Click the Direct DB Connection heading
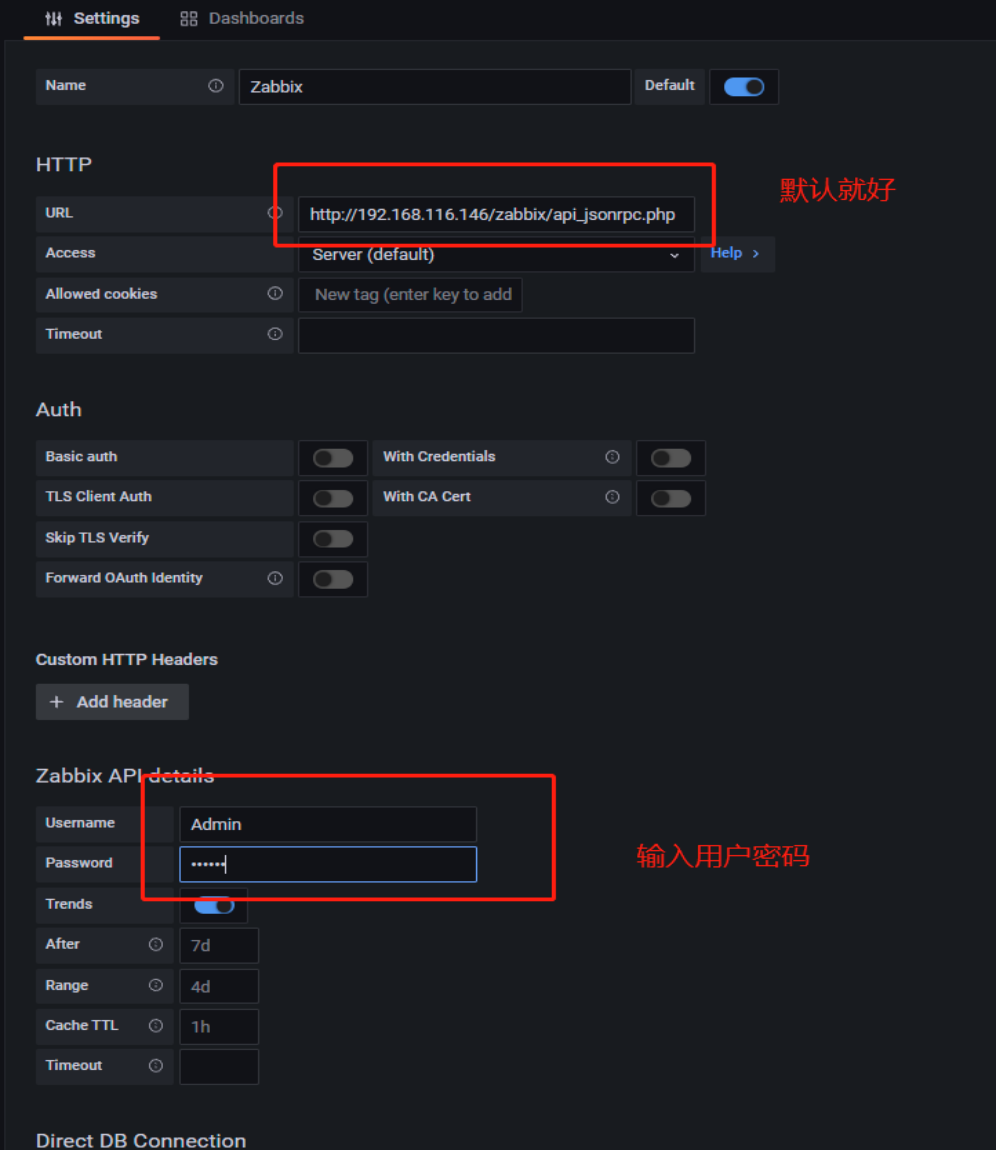This screenshot has width=996, height=1150. [x=141, y=1140]
